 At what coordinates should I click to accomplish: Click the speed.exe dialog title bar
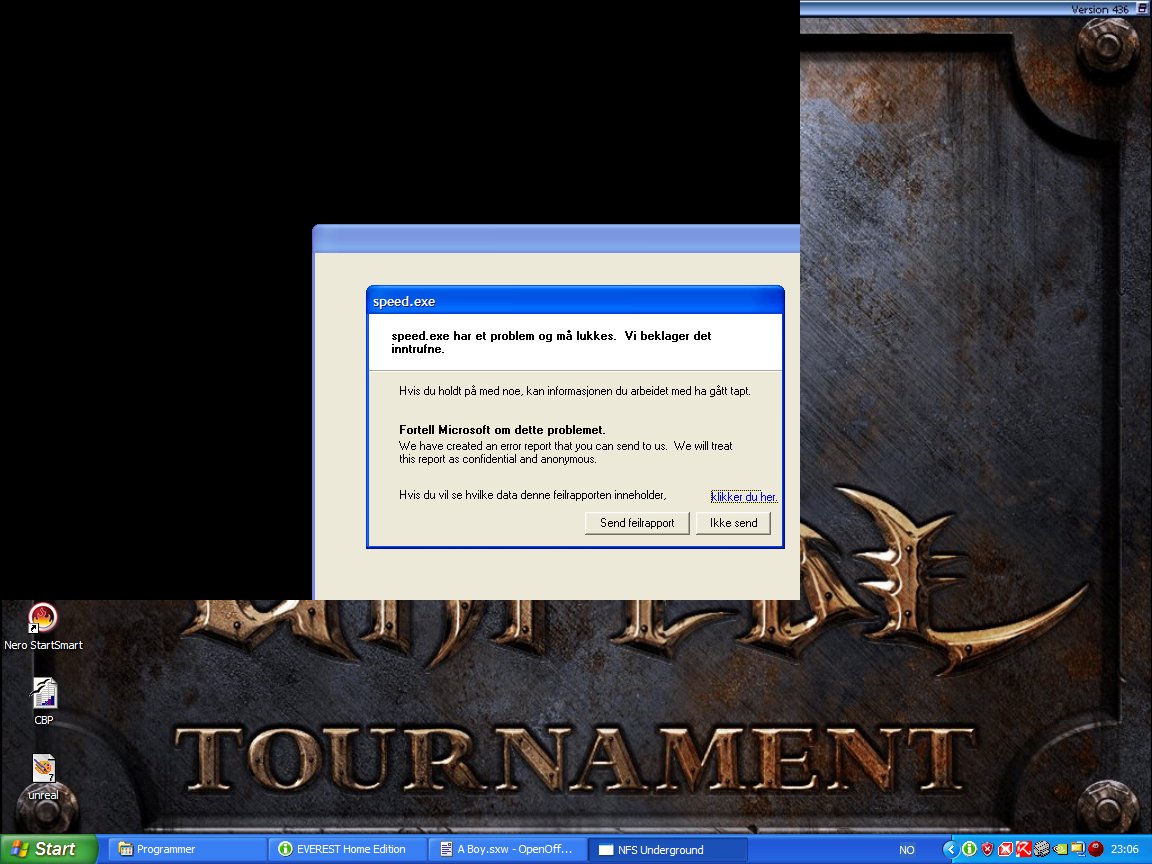click(575, 301)
